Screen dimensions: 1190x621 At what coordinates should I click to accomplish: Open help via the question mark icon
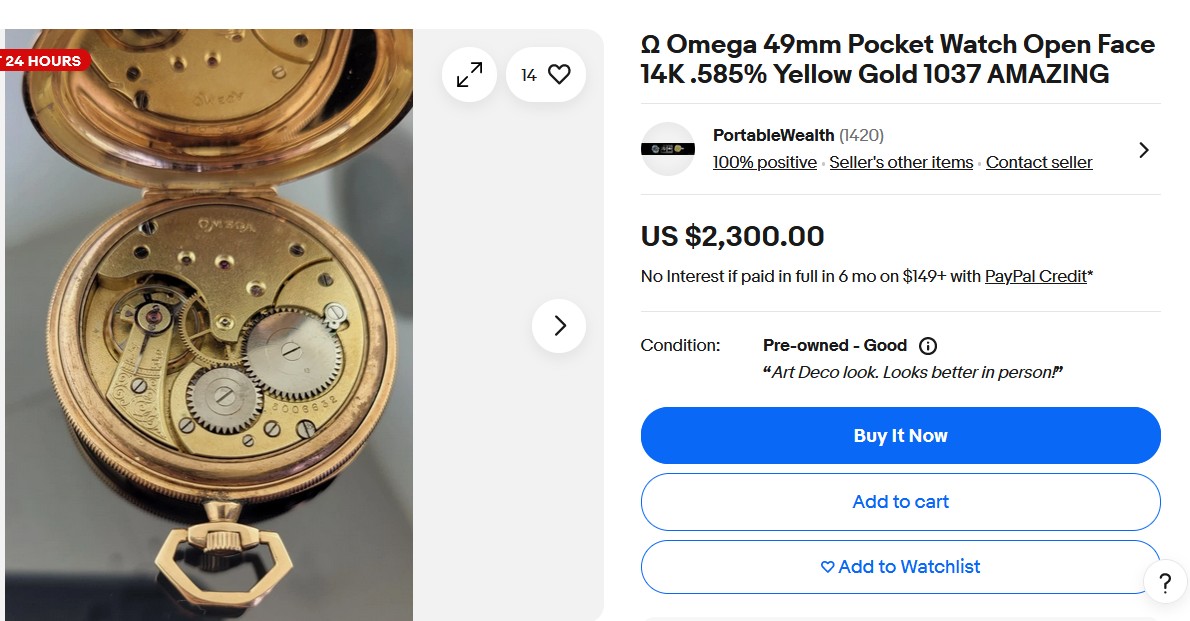1165,582
